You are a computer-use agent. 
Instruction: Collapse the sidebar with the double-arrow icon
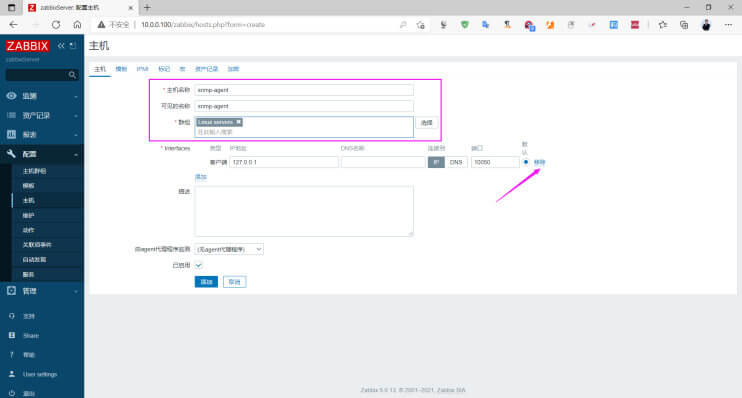pyautogui.click(x=61, y=45)
